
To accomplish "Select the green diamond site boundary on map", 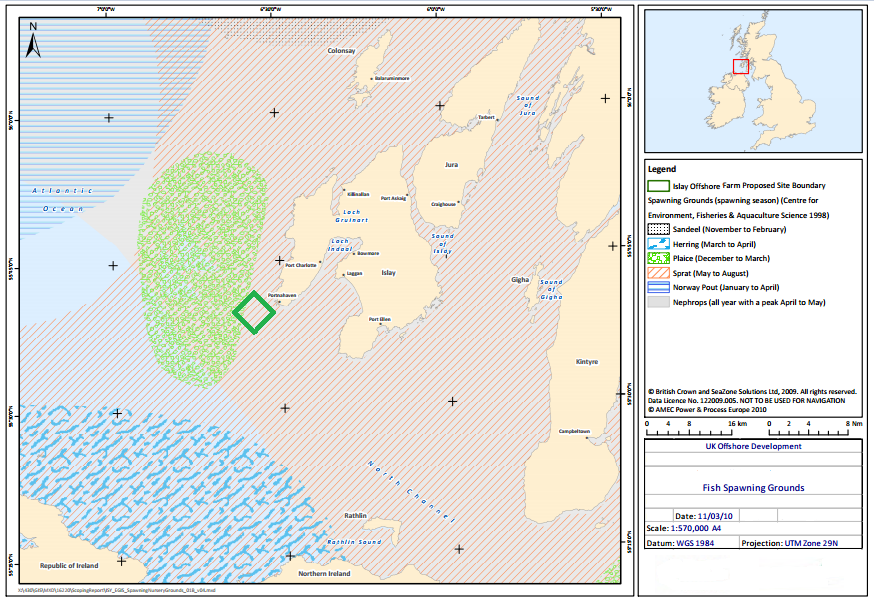I will click(254, 312).
